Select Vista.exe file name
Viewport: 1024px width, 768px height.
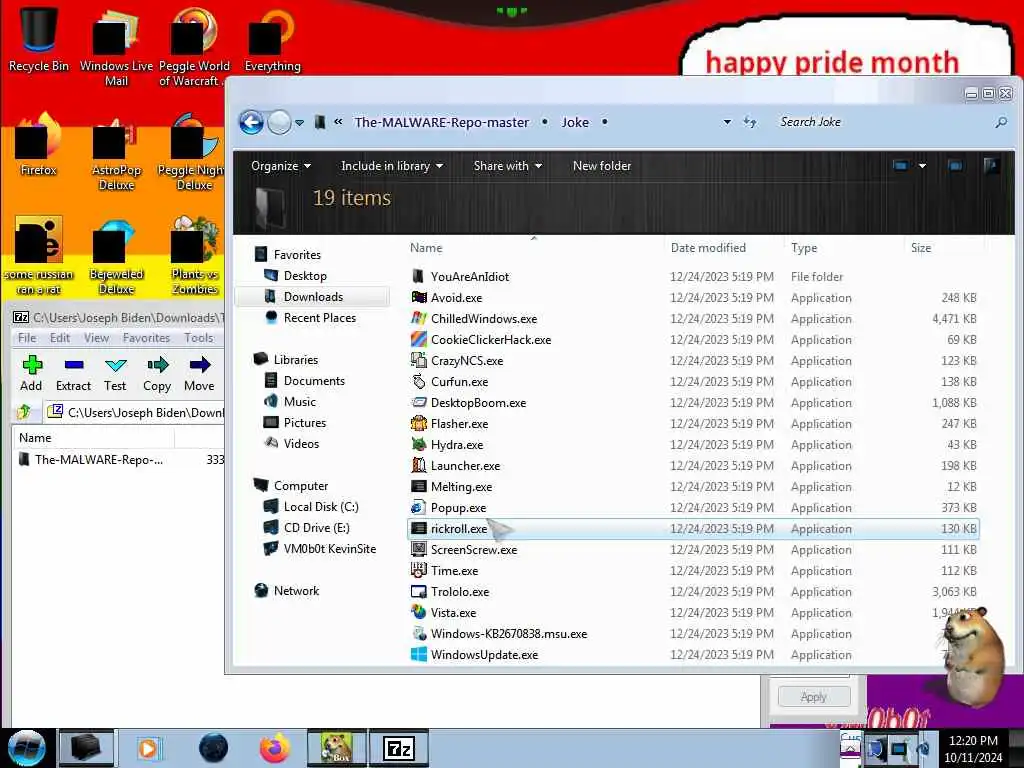click(x=453, y=613)
